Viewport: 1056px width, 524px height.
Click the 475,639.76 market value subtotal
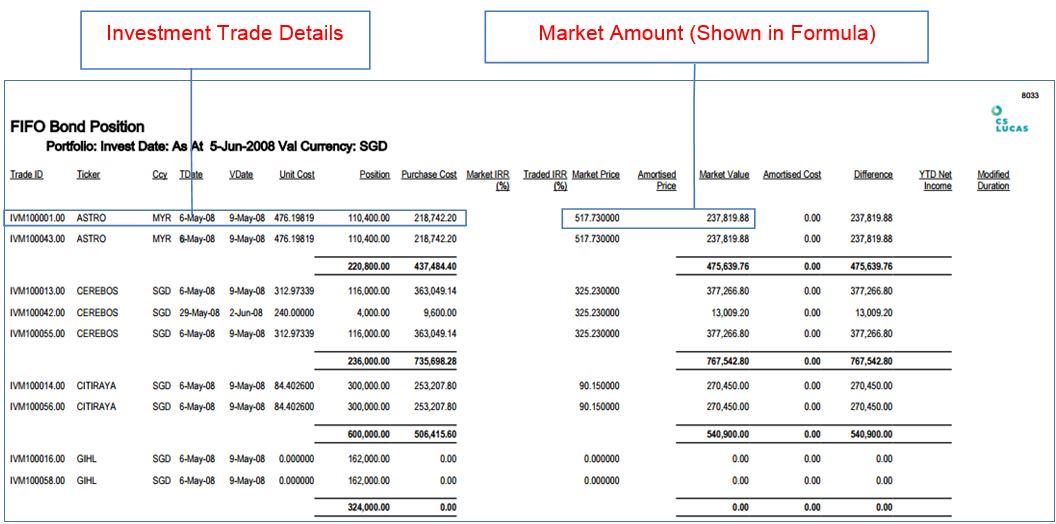(725, 266)
